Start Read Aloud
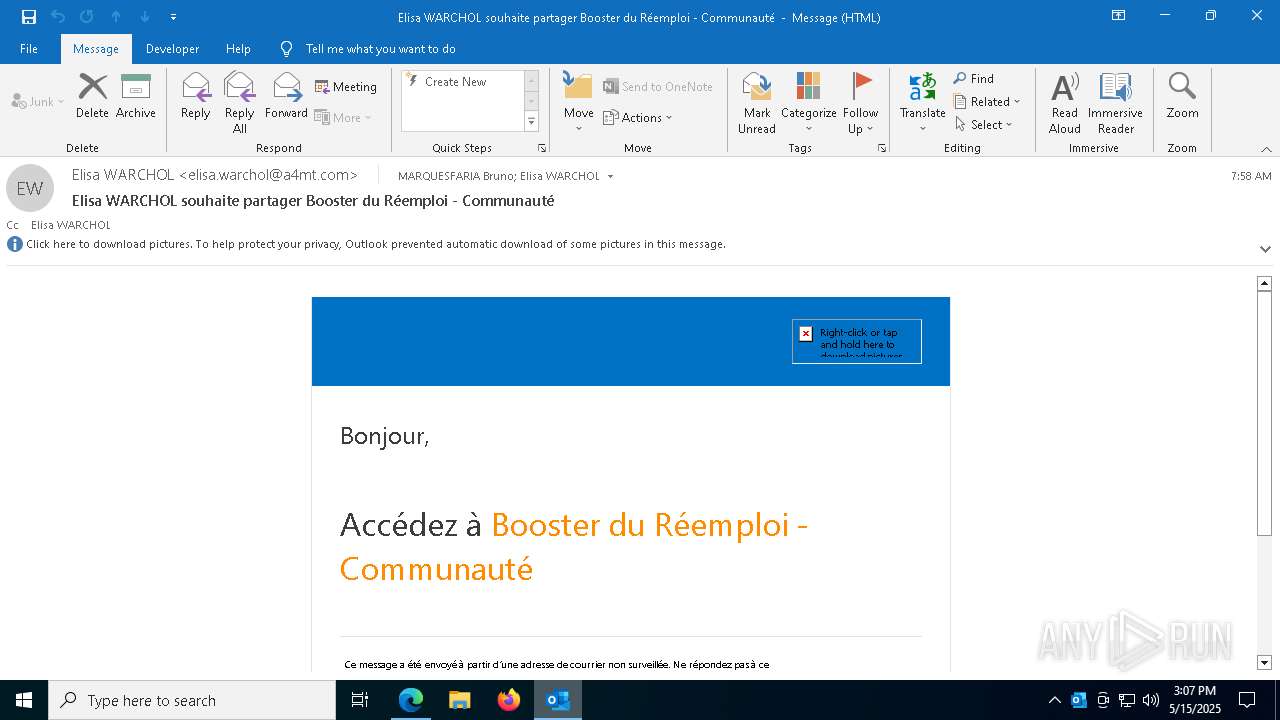Viewport: 1280px width, 720px height. coord(1064,102)
